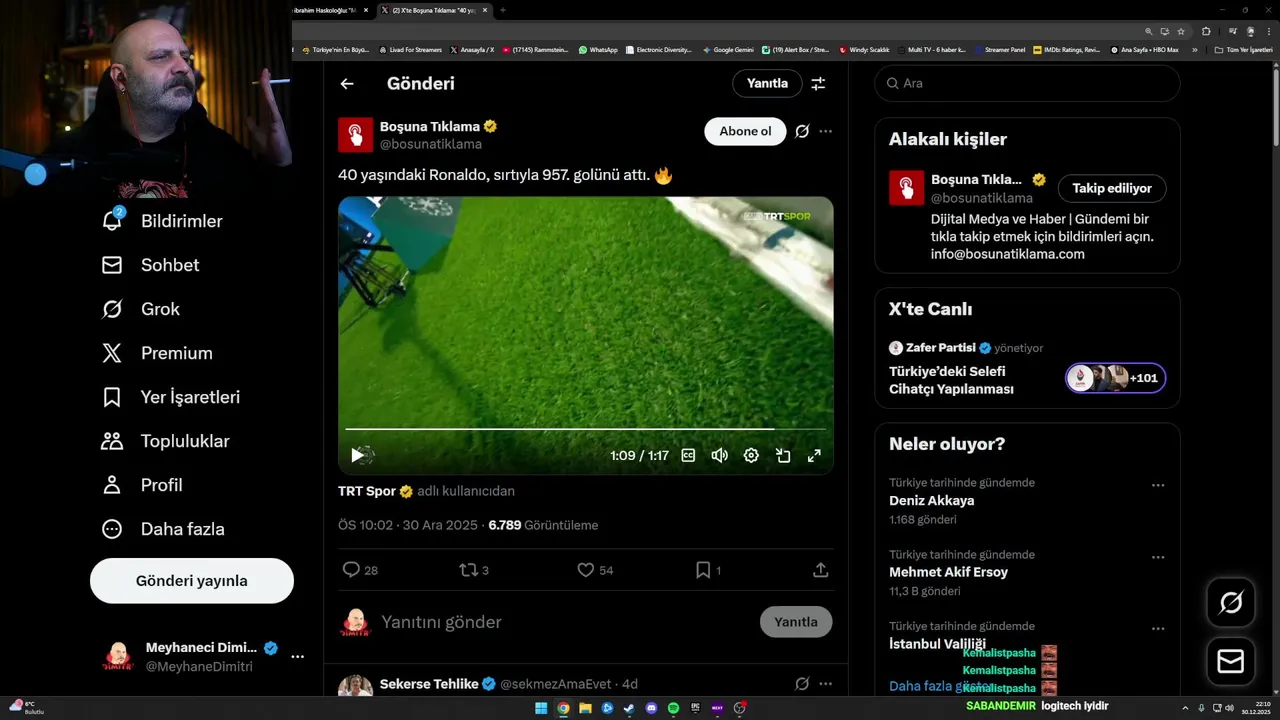The height and width of the screenshot is (720, 1280).
Task: Open Türkiye'deki Selefi Cihatçı Yapılanması live
Action: click(951, 380)
